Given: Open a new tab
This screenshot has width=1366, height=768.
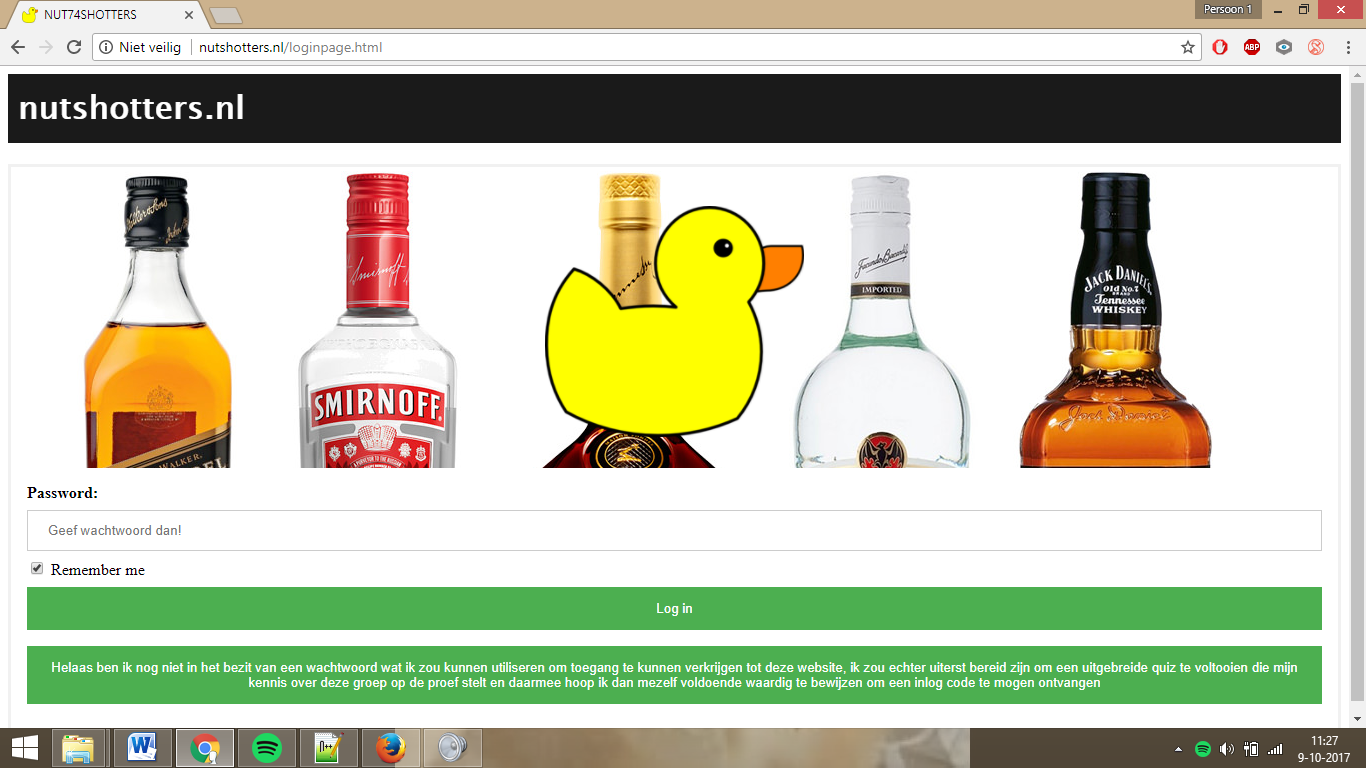Looking at the screenshot, I should point(227,16).
